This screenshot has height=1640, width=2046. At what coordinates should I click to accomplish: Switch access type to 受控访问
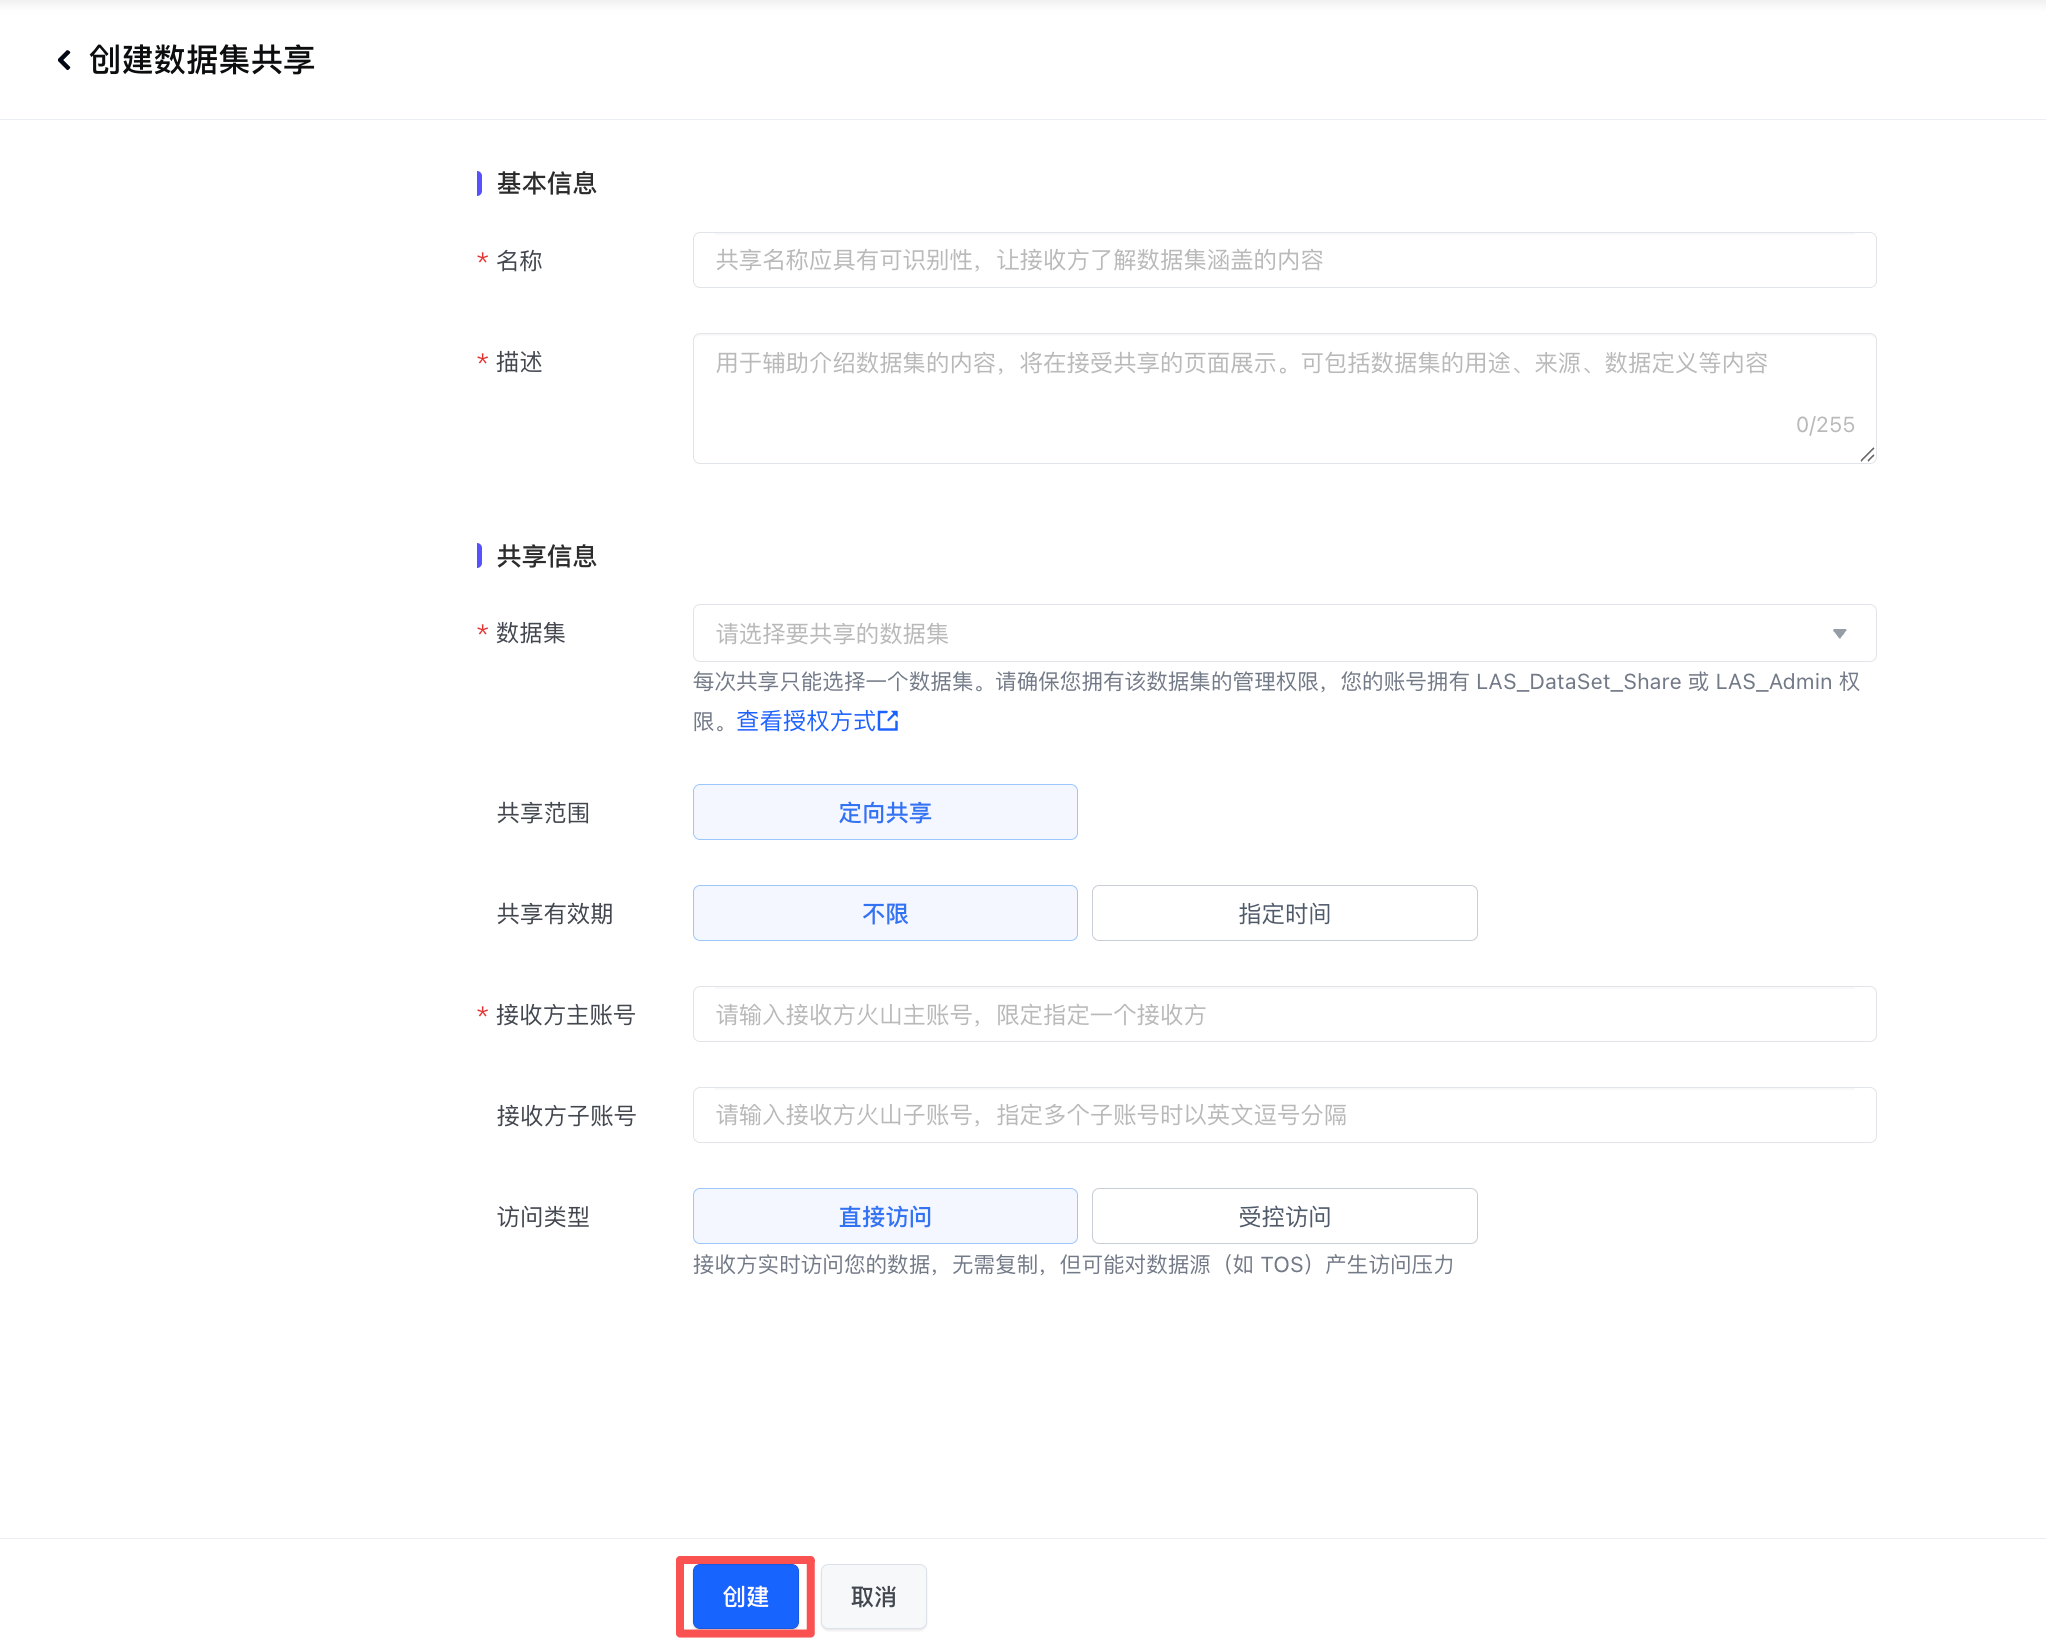tap(1283, 1216)
